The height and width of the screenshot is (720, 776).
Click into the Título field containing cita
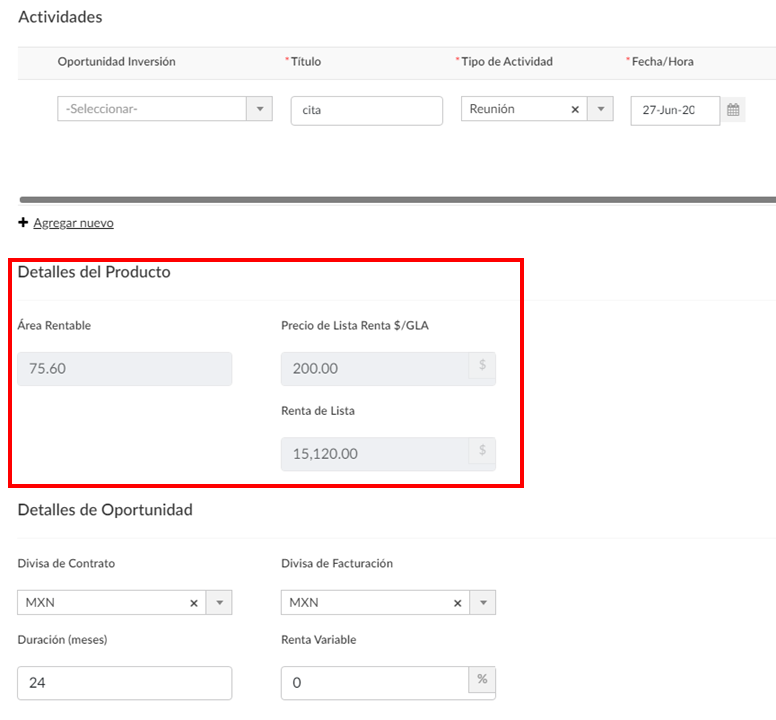coord(367,110)
